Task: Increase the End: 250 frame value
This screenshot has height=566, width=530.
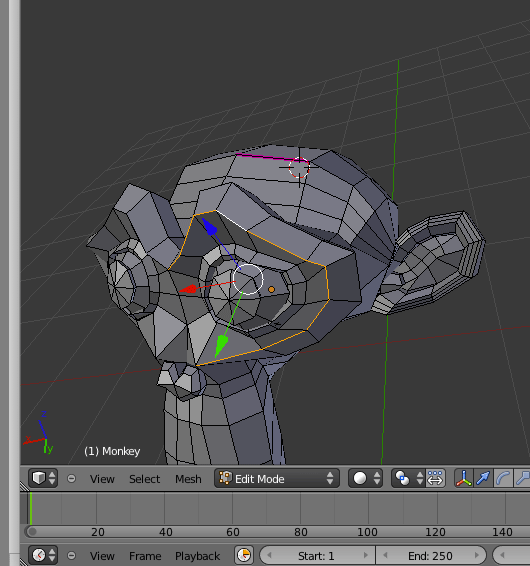Action: coord(477,556)
